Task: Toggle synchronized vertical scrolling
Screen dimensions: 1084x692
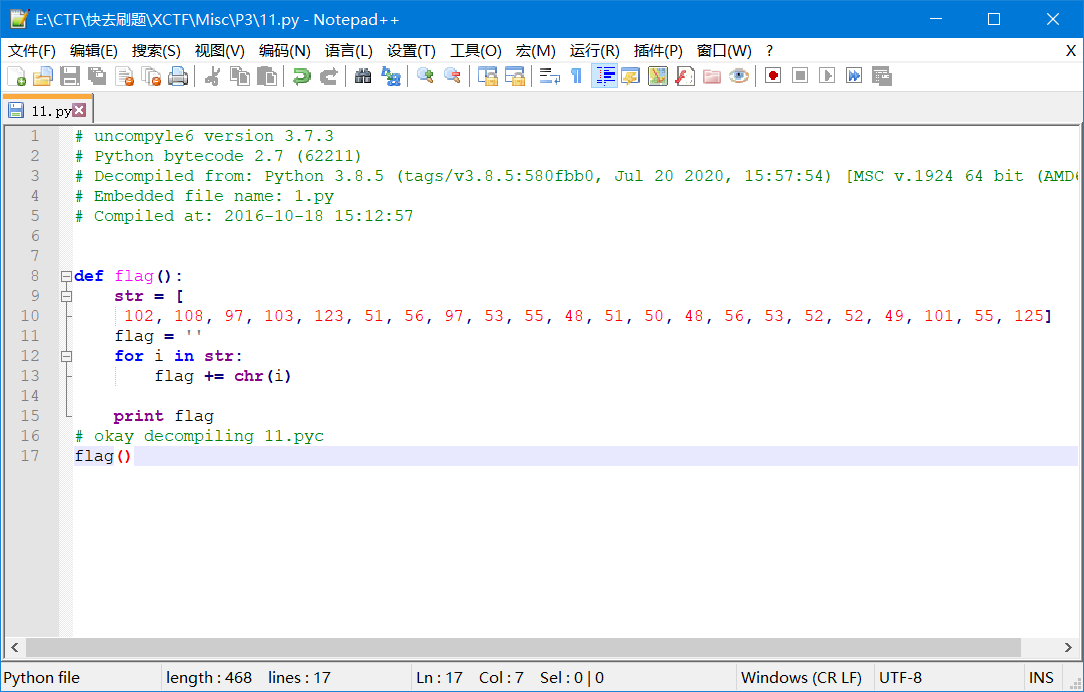Action: click(x=487, y=76)
